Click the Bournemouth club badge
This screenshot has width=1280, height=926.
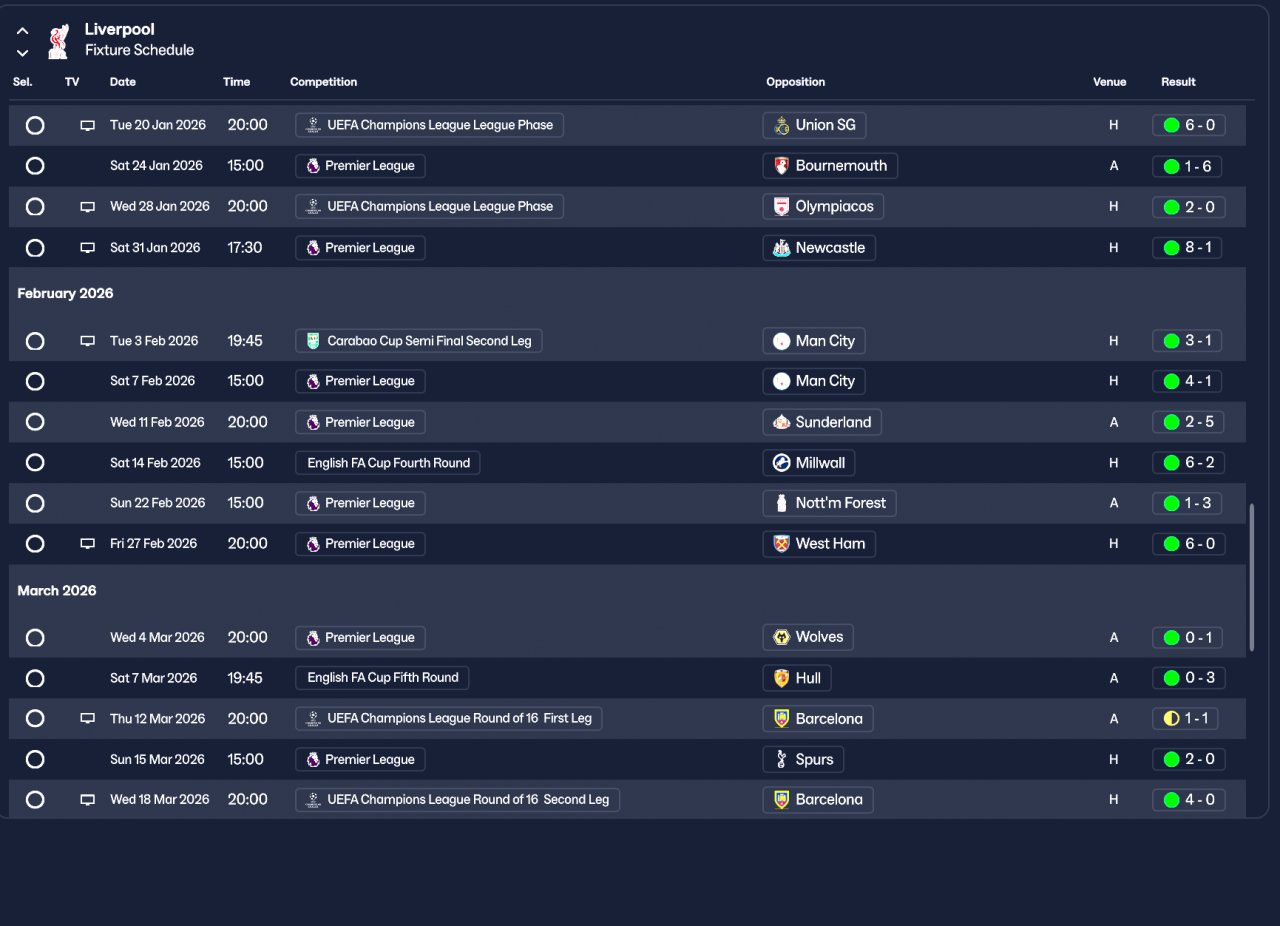click(782, 166)
